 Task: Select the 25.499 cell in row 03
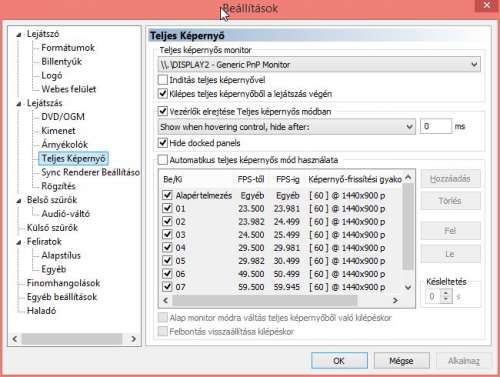coord(287,235)
